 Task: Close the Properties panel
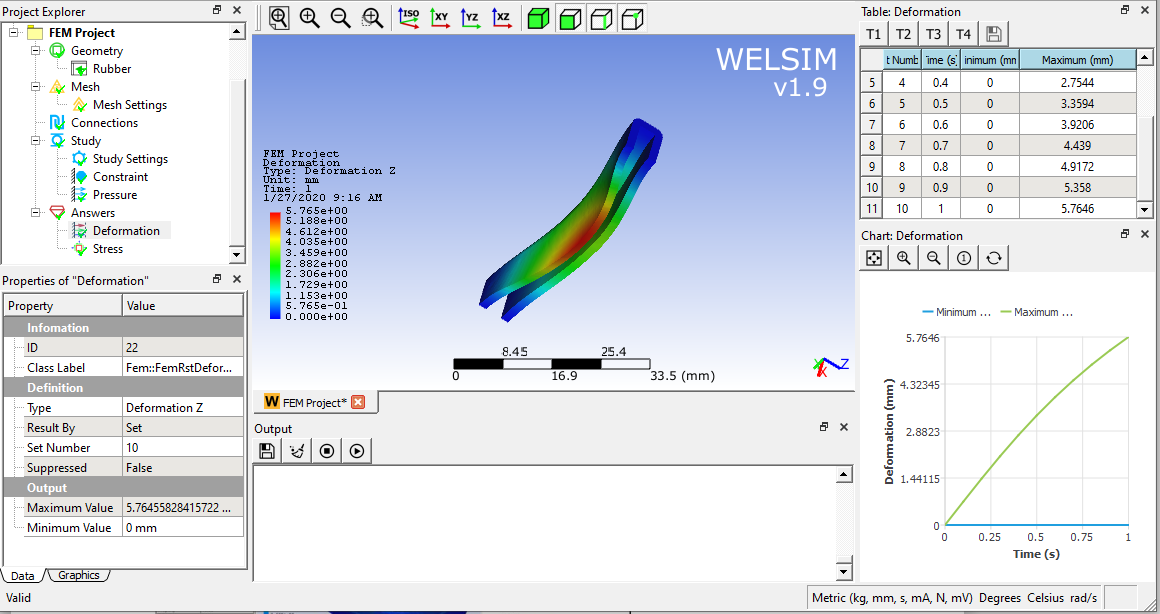coord(237,279)
